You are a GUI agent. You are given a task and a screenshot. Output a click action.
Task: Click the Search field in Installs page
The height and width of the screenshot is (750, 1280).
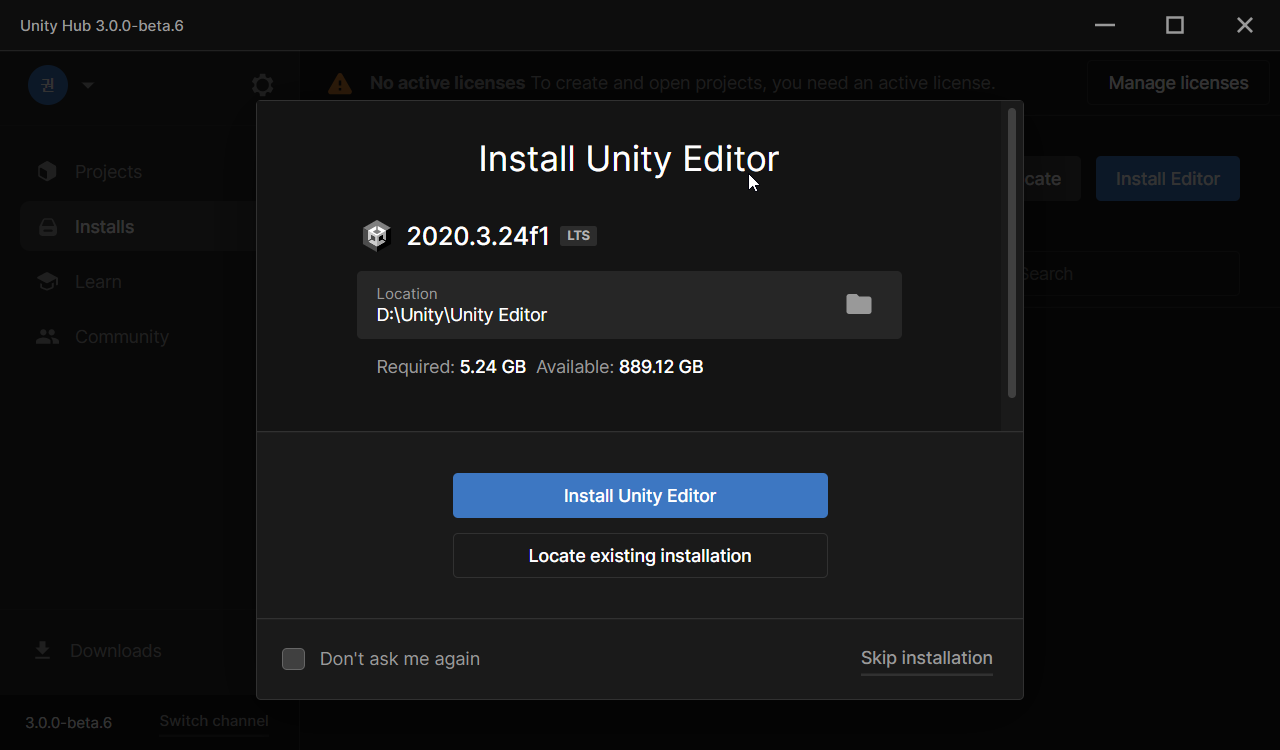[x=1130, y=274]
